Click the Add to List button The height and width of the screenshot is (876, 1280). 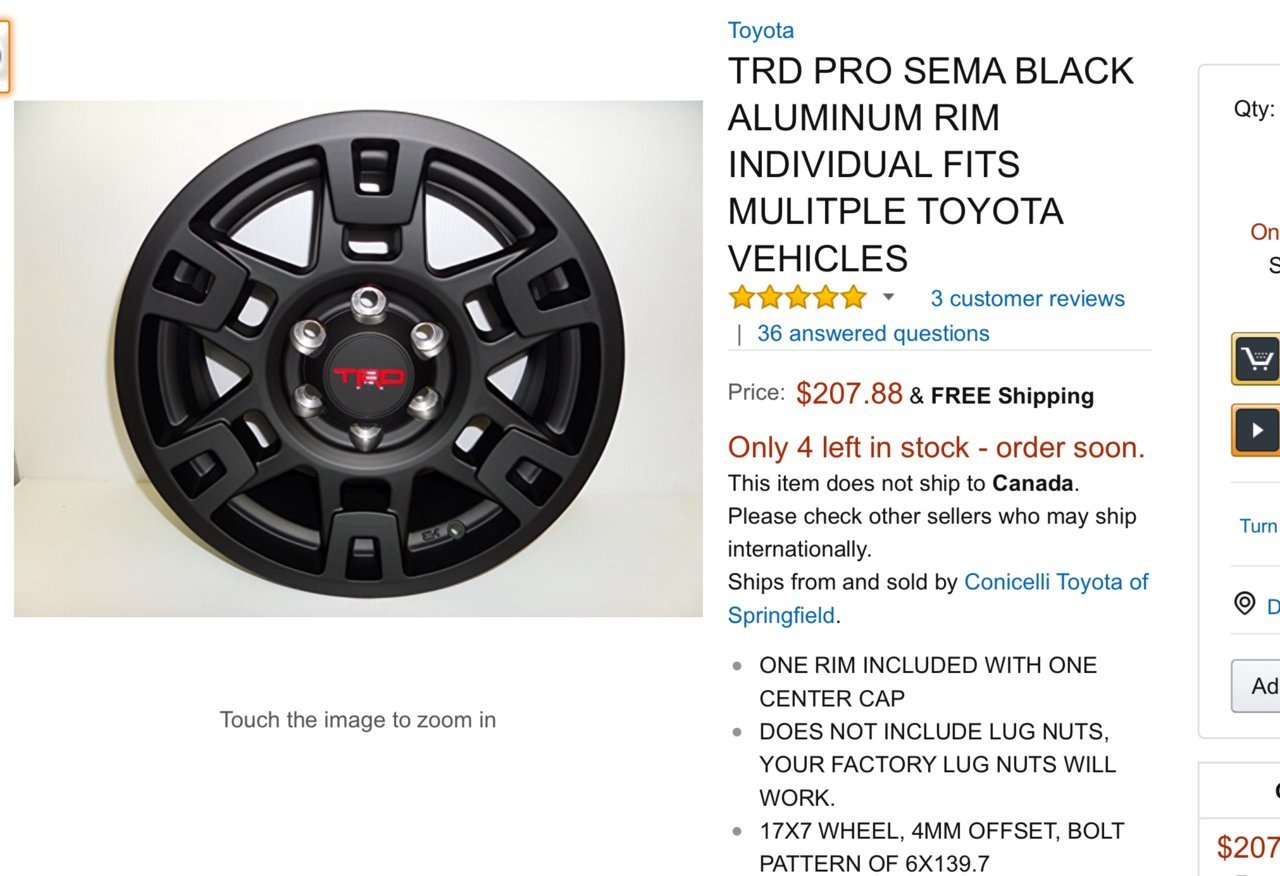click(1256, 686)
